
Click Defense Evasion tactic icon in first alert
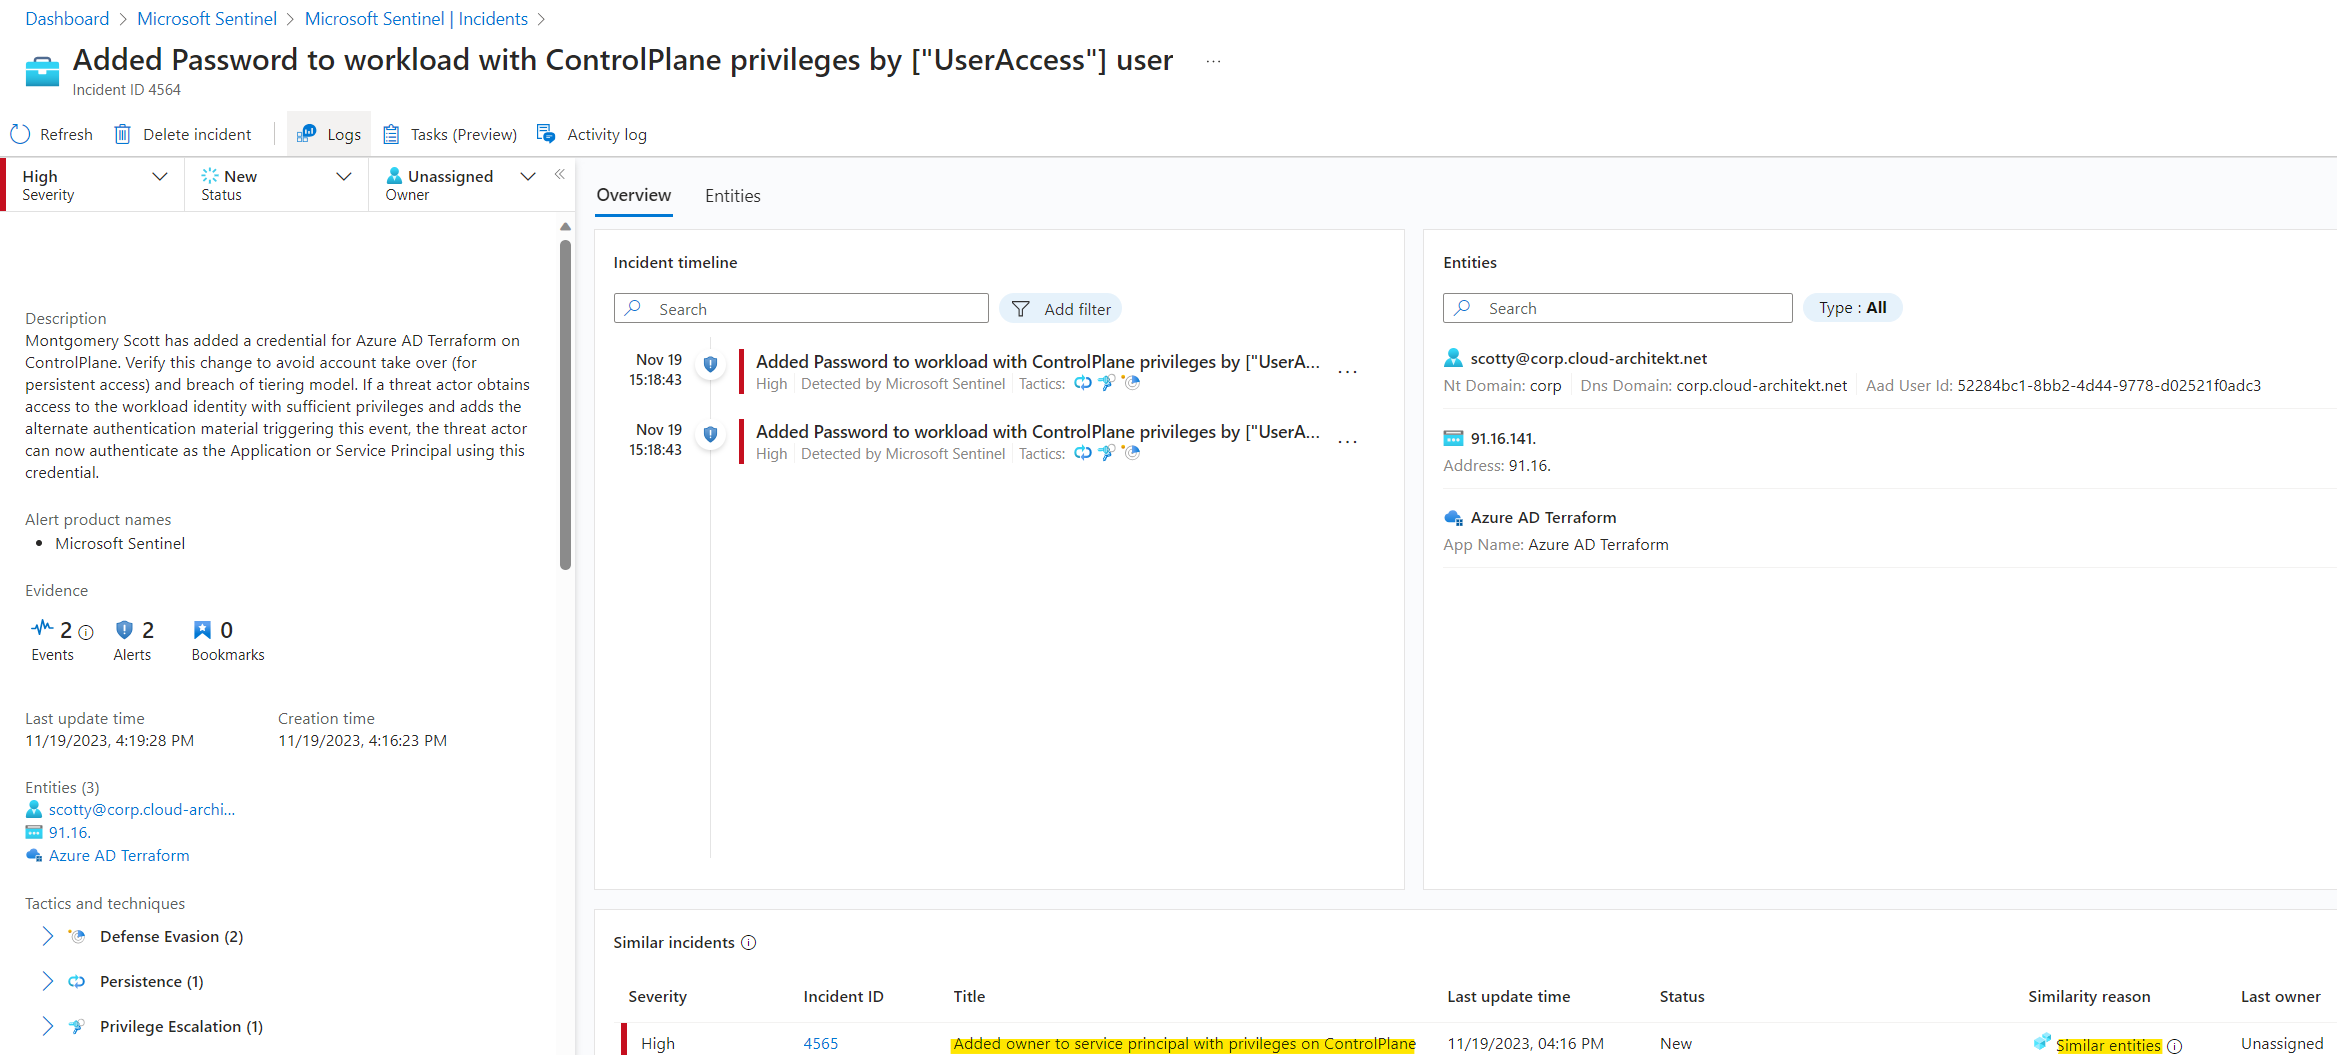pyautogui.click(x=1130, y=383)
